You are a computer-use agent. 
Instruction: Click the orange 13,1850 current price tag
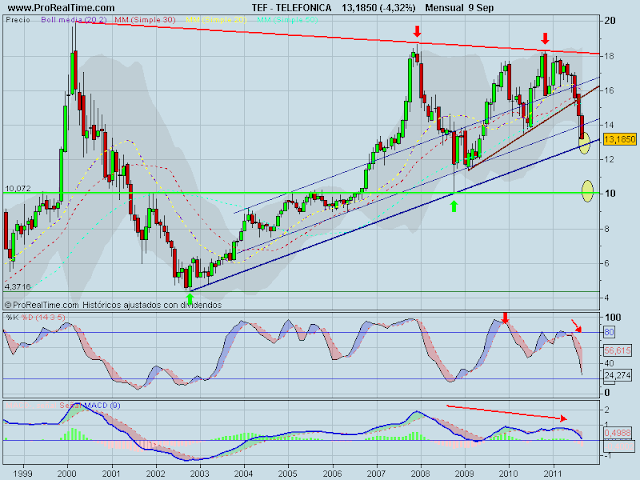click(619, 140)
